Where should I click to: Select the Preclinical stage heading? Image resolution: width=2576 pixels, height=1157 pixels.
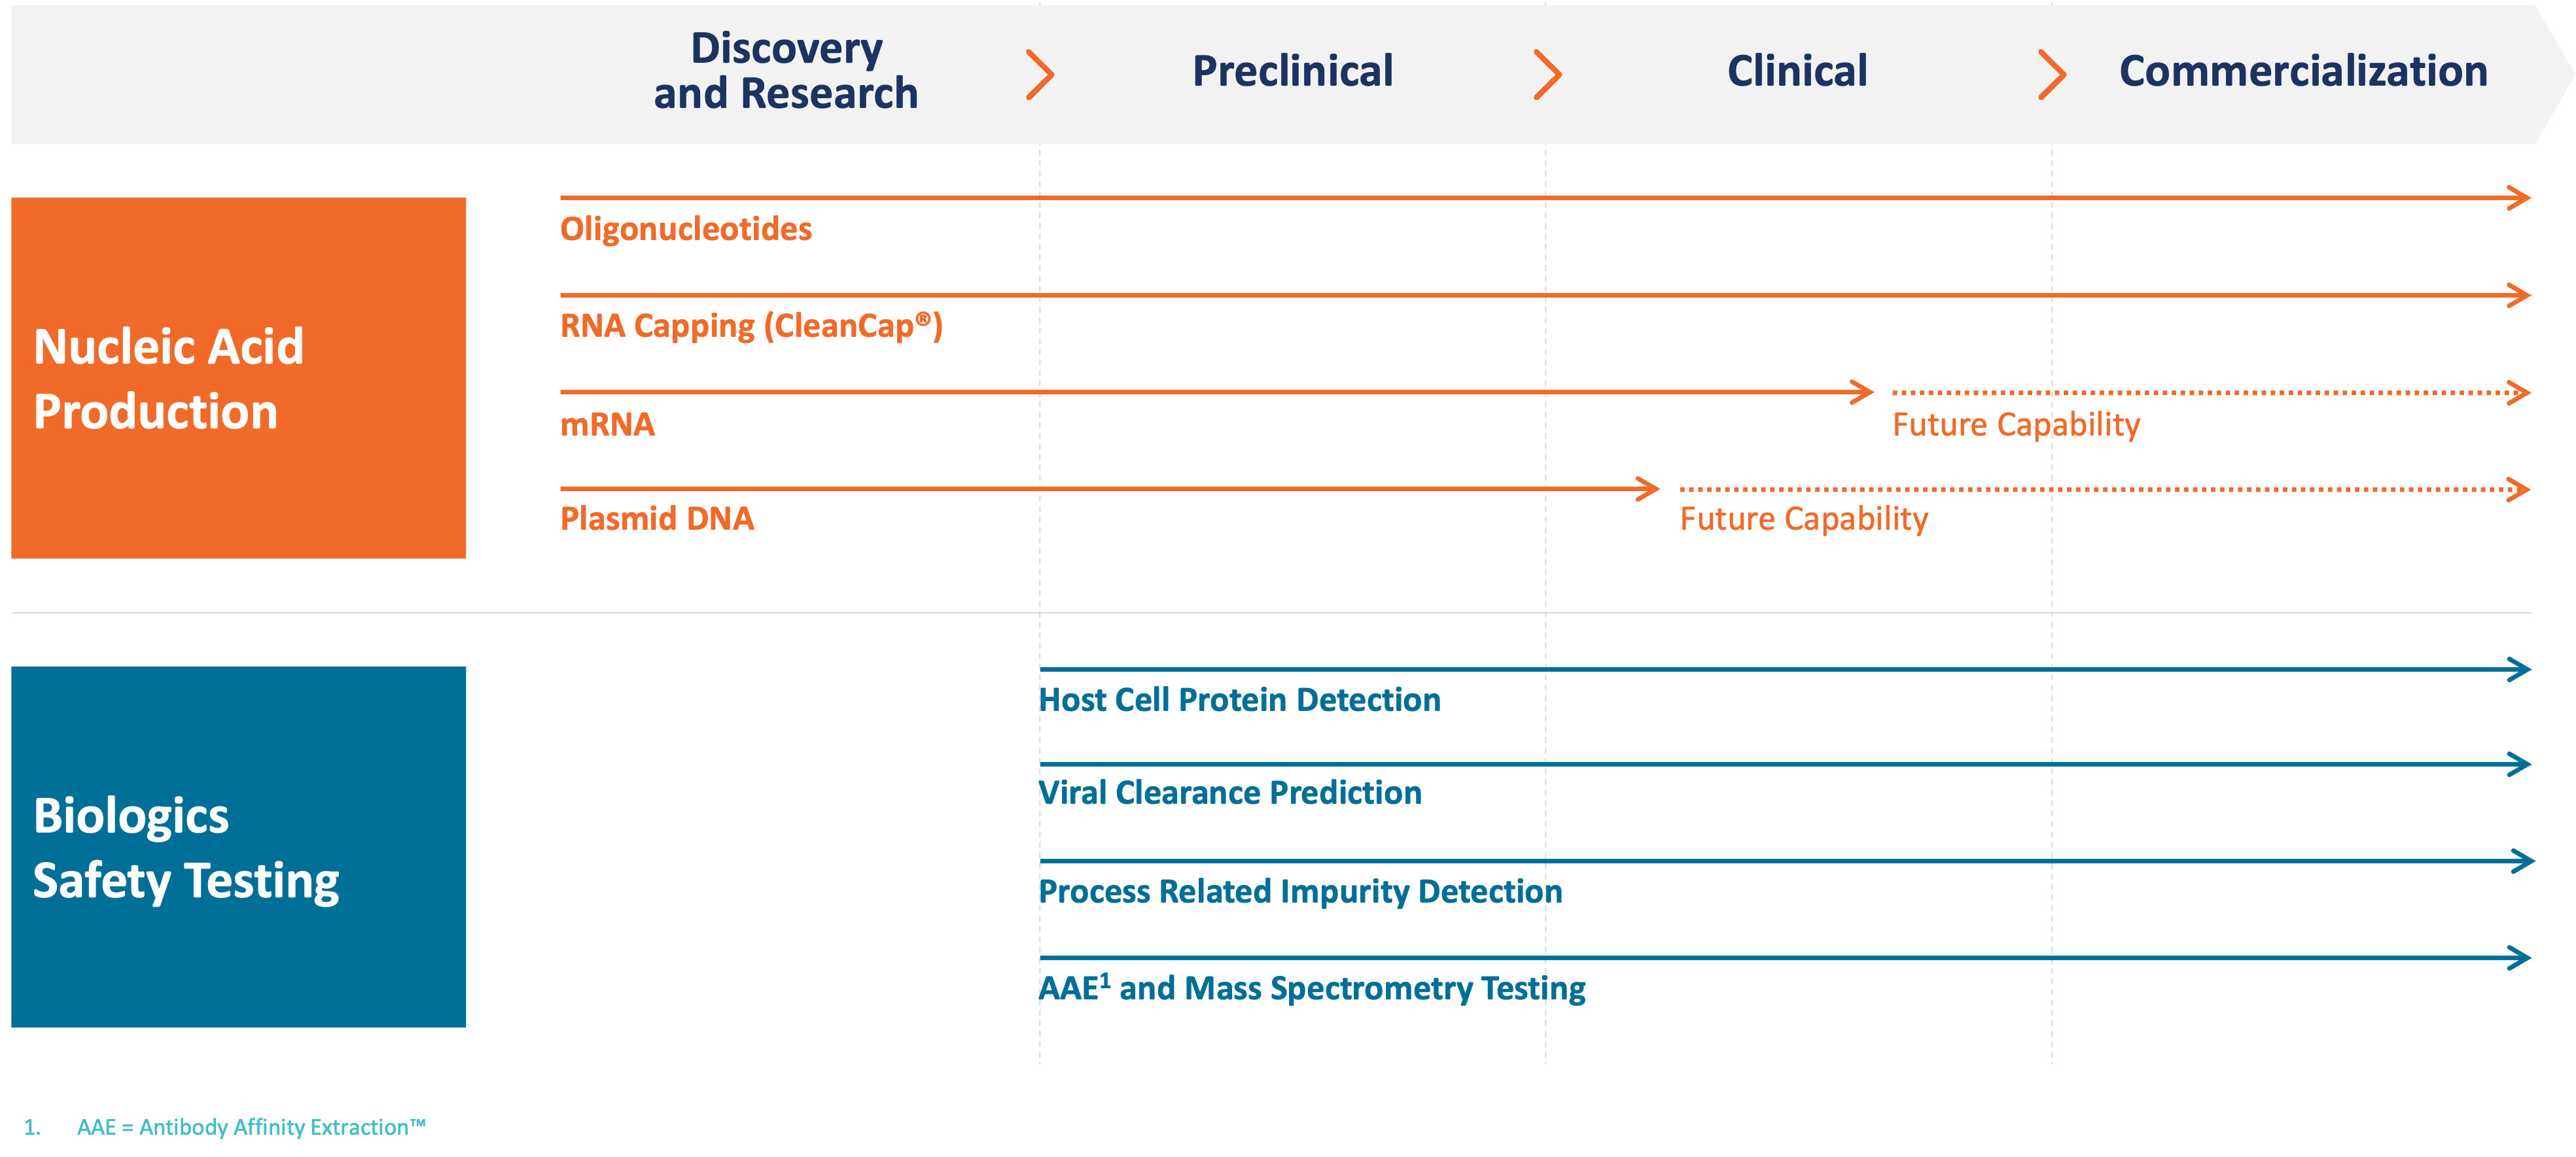pos(1292,71)
